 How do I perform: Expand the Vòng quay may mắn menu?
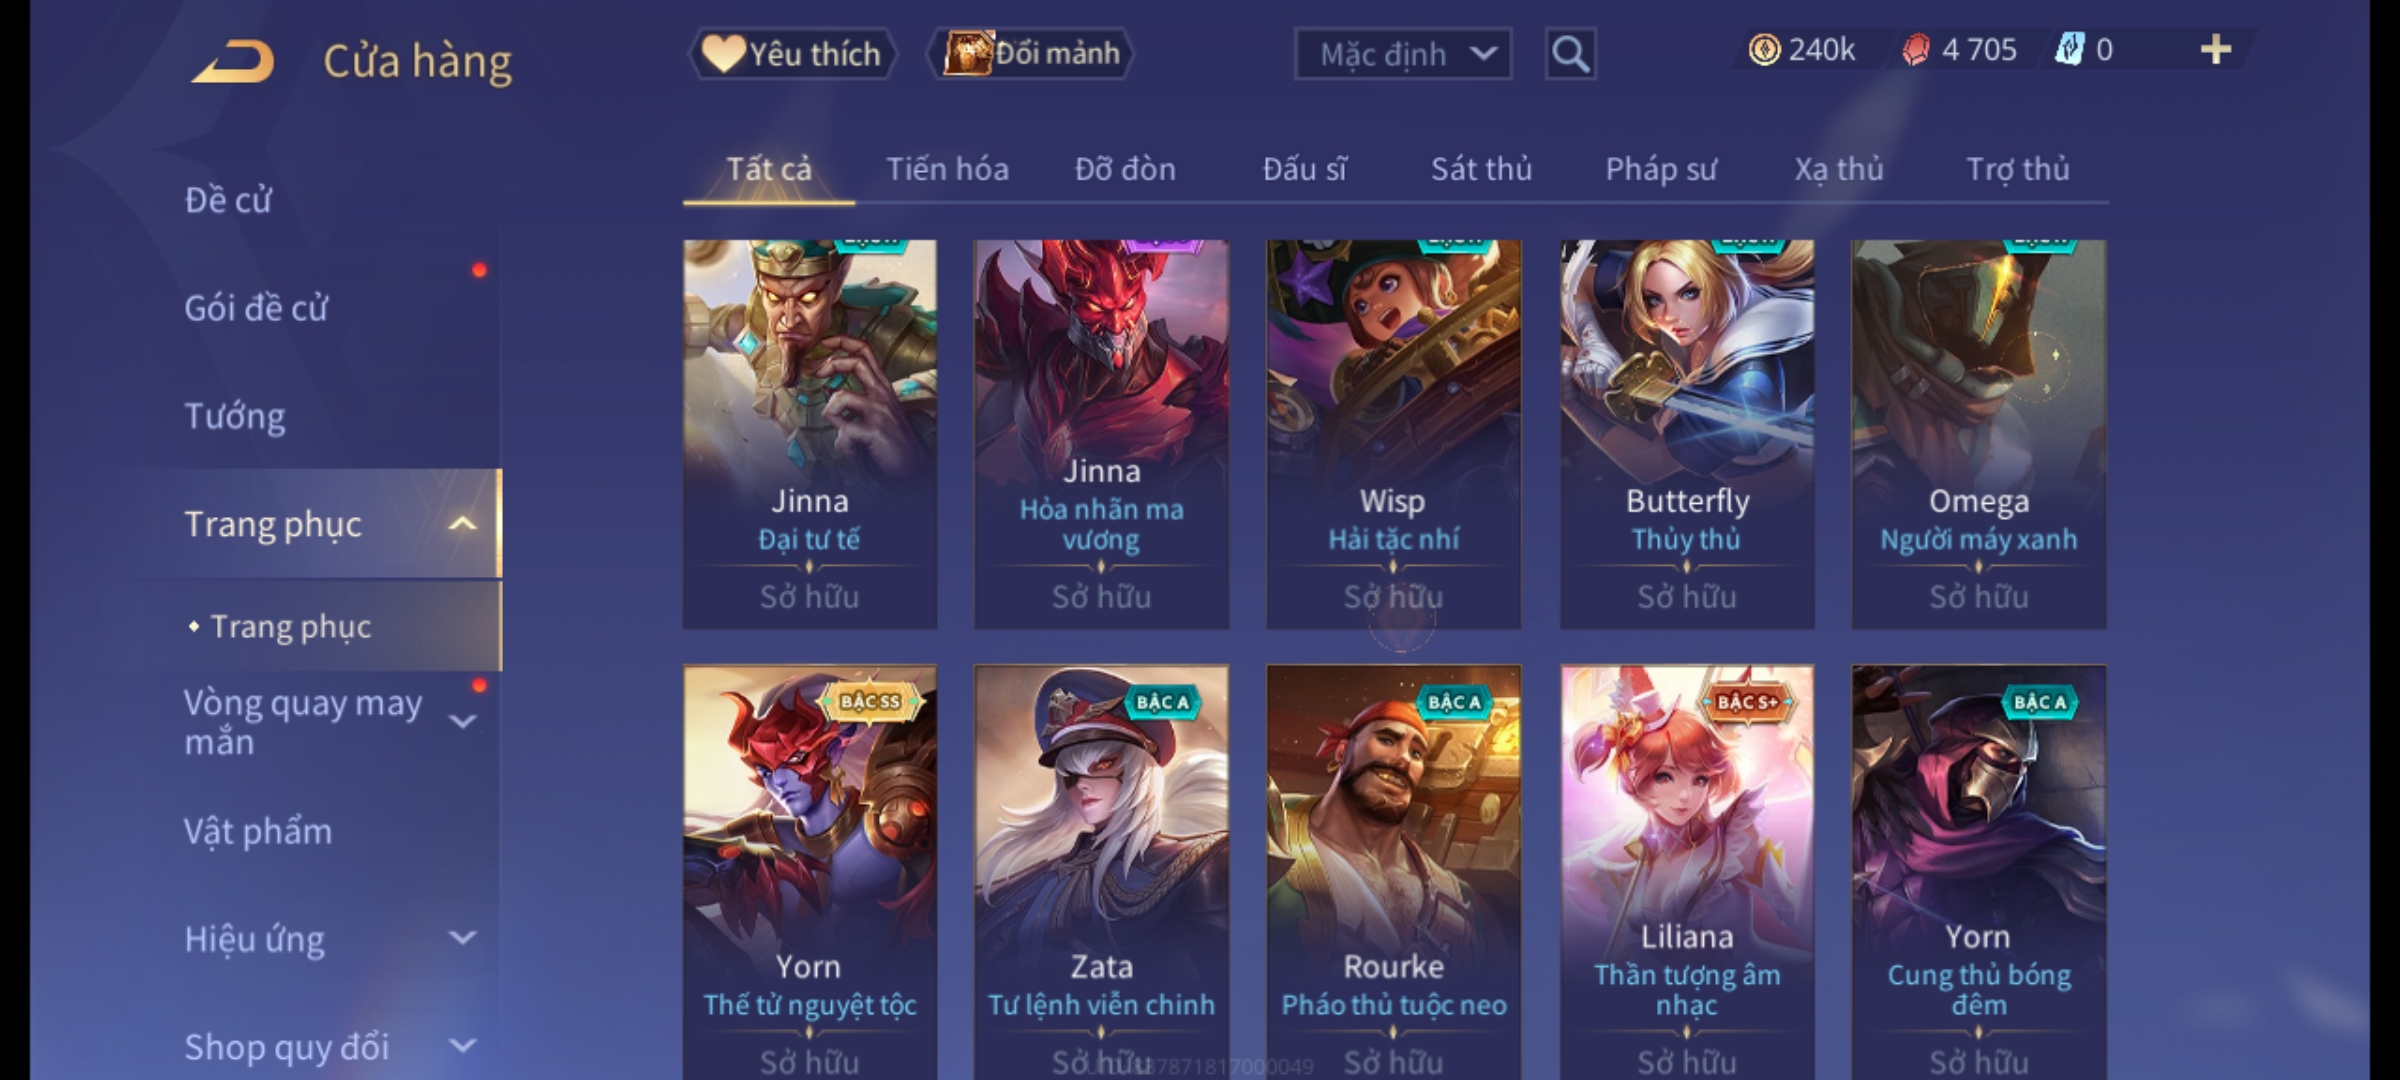point(462,721)
